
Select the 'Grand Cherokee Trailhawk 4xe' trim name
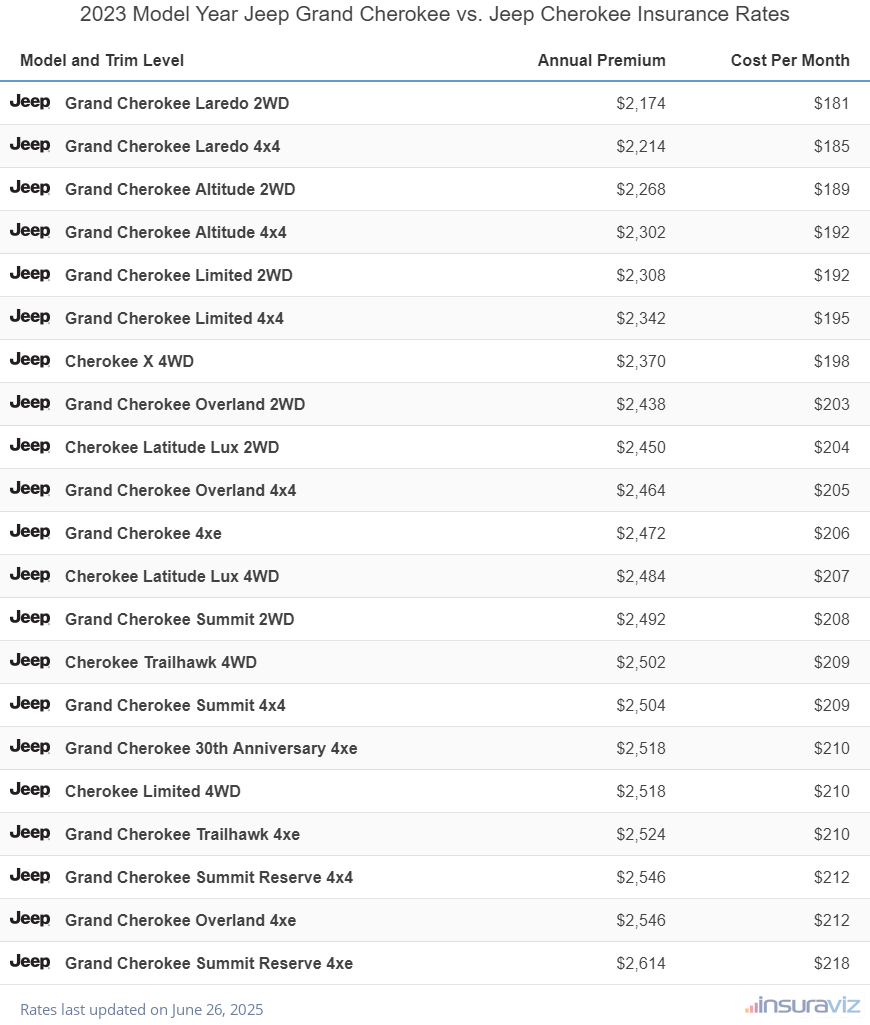pos(183,835)
